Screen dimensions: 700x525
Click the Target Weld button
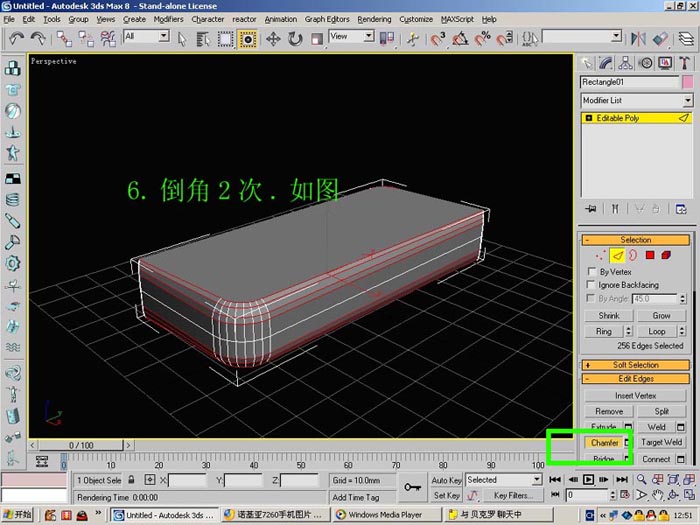(662, 442)
